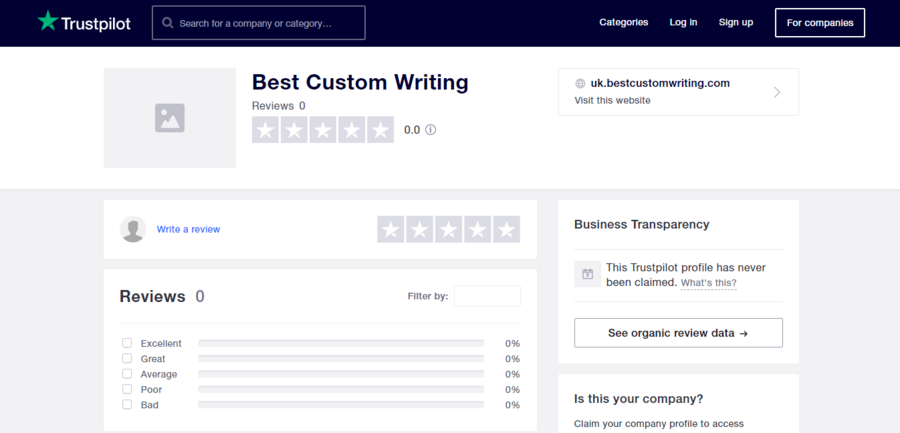Open the Filter by dropdown

click(487, 296)
